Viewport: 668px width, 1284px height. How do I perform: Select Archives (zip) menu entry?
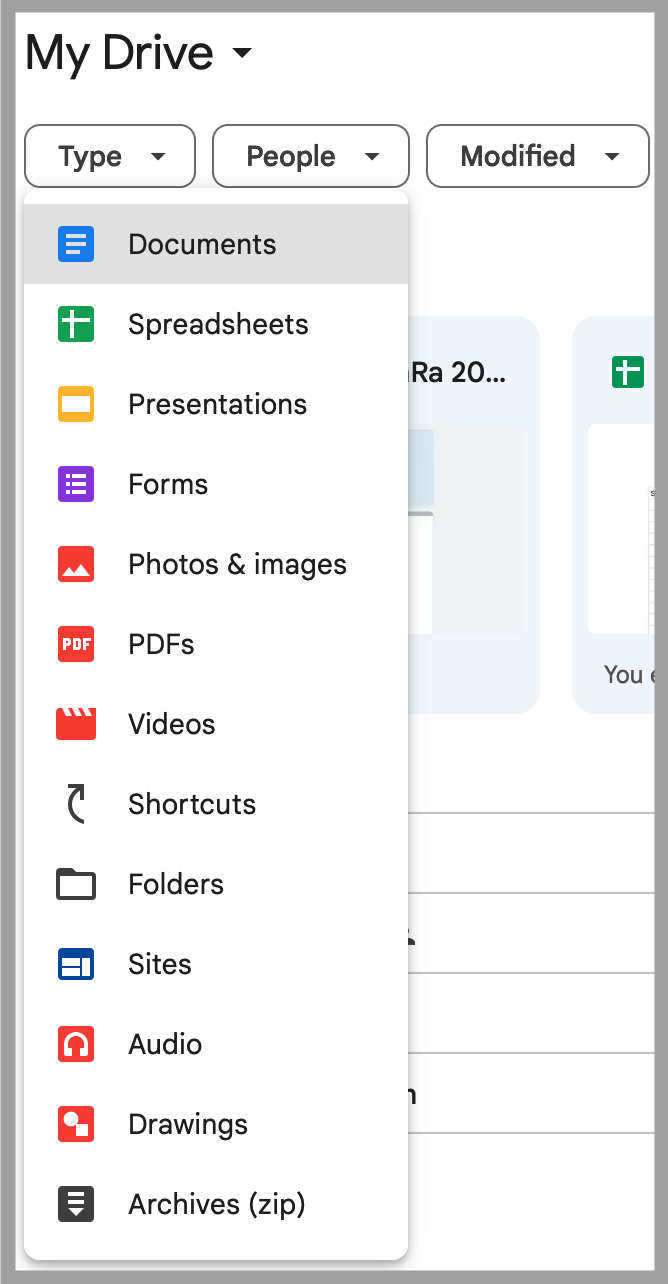pos(216,1204)
